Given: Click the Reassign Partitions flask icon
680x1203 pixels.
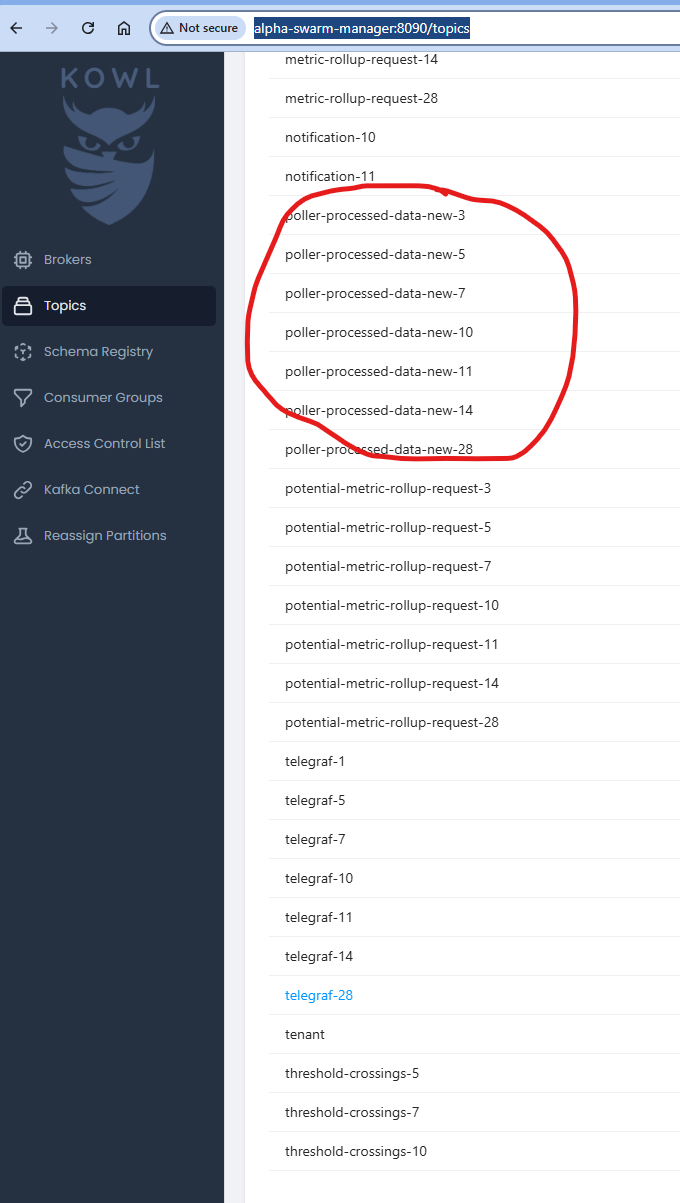Looking at the screenshot, I should [23, 536].
